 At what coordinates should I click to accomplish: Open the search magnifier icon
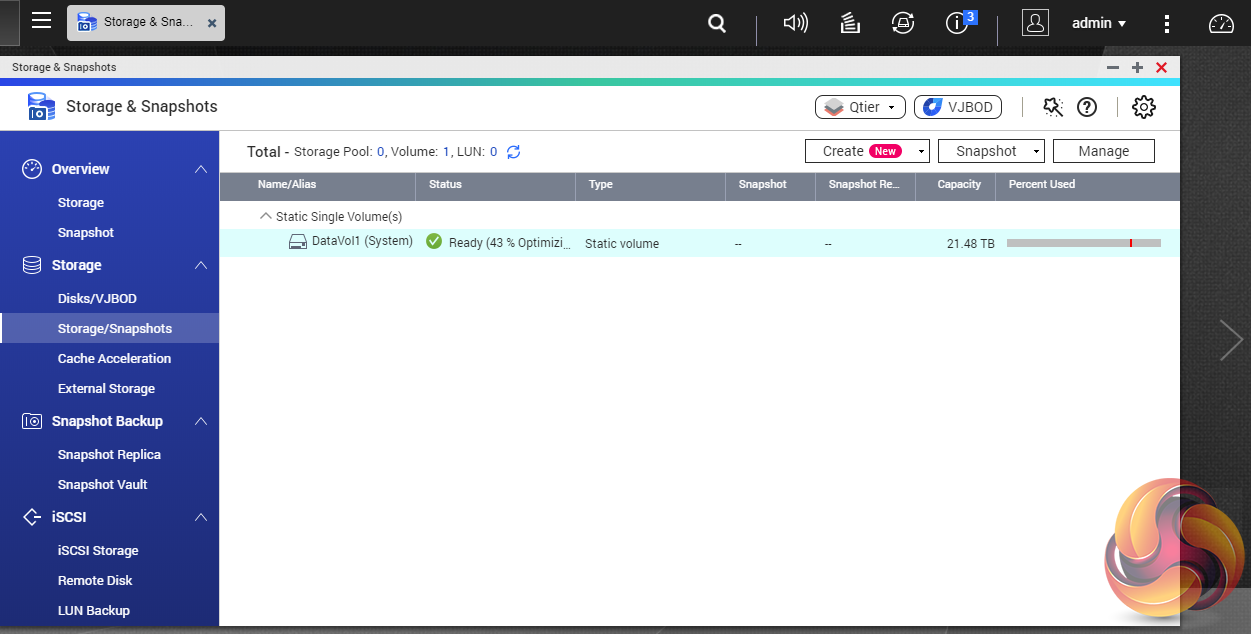coord(717,23)
